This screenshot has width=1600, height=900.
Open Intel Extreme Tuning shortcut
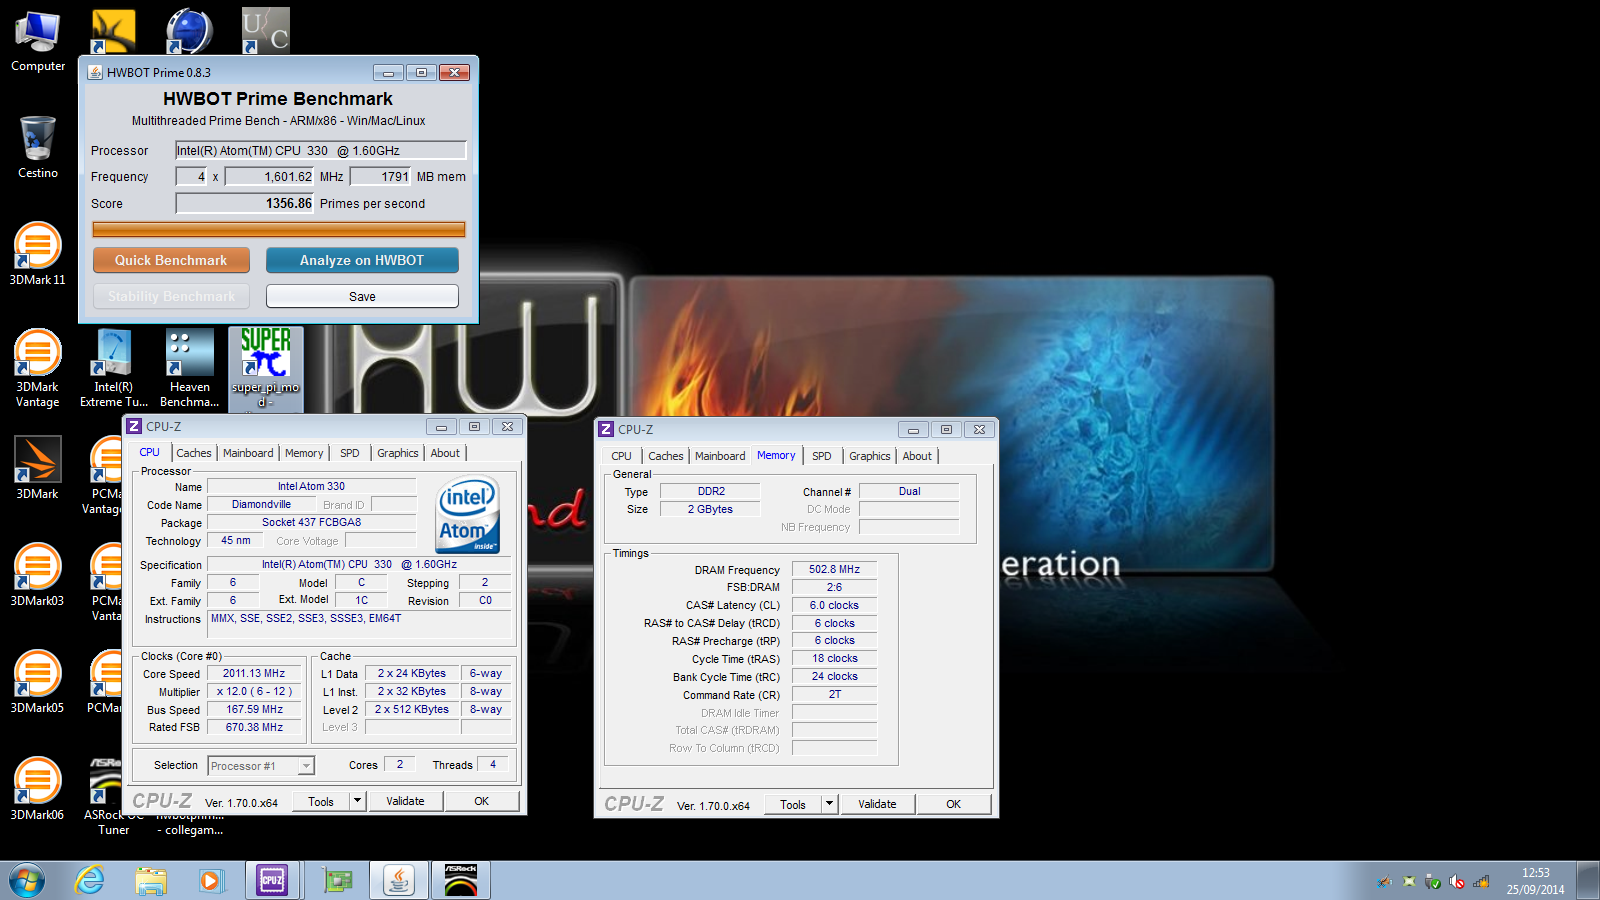point(113,367)
